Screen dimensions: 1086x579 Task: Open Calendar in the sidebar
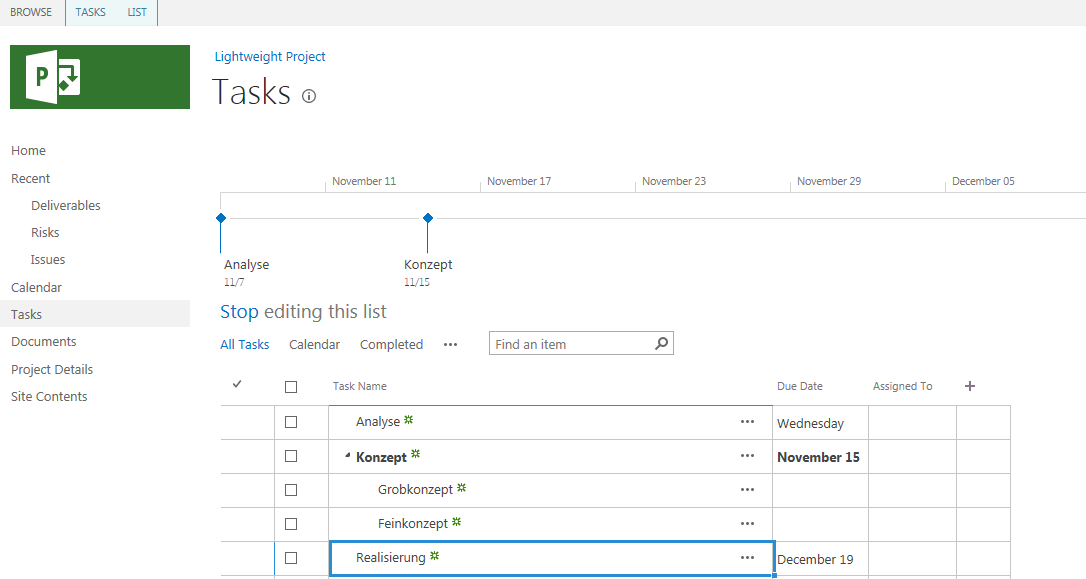36,287
